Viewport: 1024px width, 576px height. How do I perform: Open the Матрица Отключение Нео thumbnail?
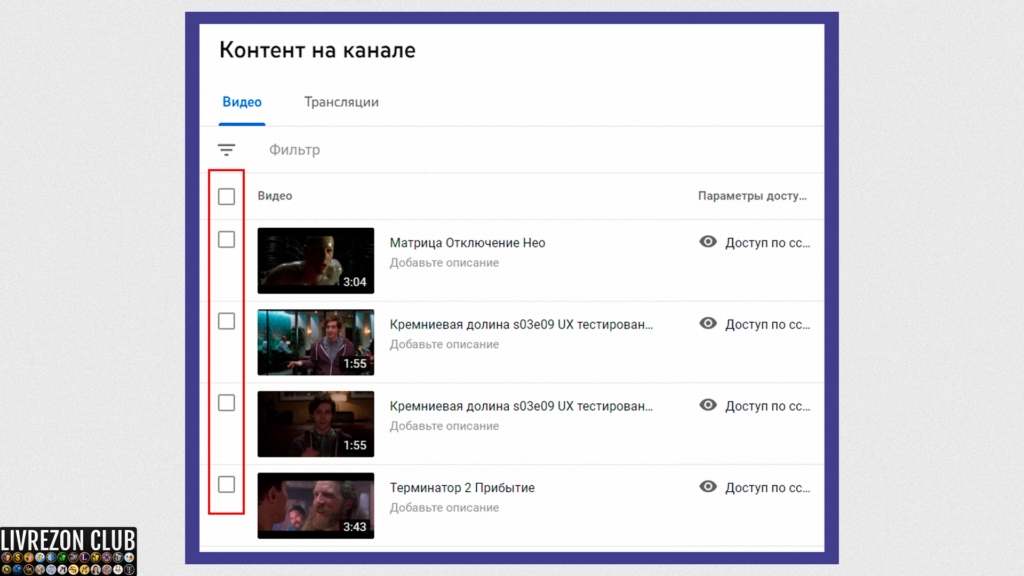tap(315, 261)
